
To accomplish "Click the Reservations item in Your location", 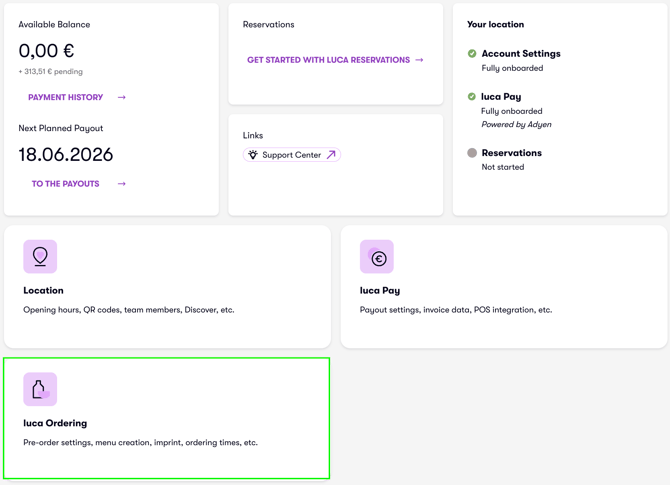I will 511,153.
